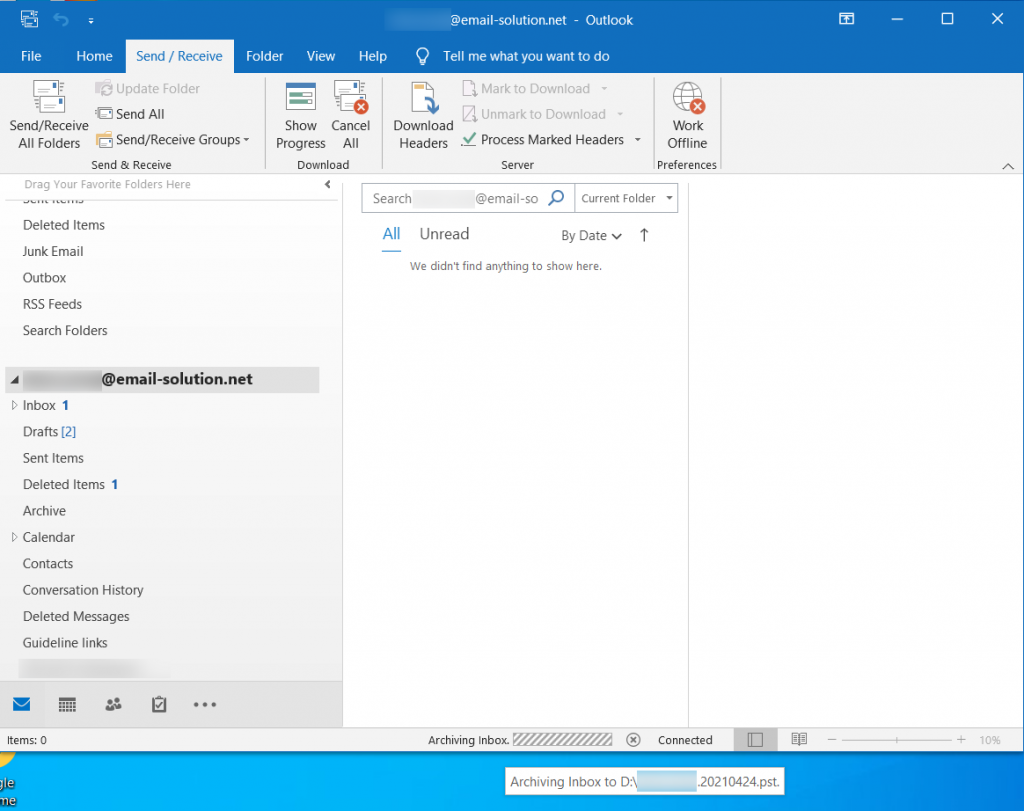The height and width of the screenshot is (811, 1024).
Task: Collapse the email-solution.net account tree
Action: 14,379
